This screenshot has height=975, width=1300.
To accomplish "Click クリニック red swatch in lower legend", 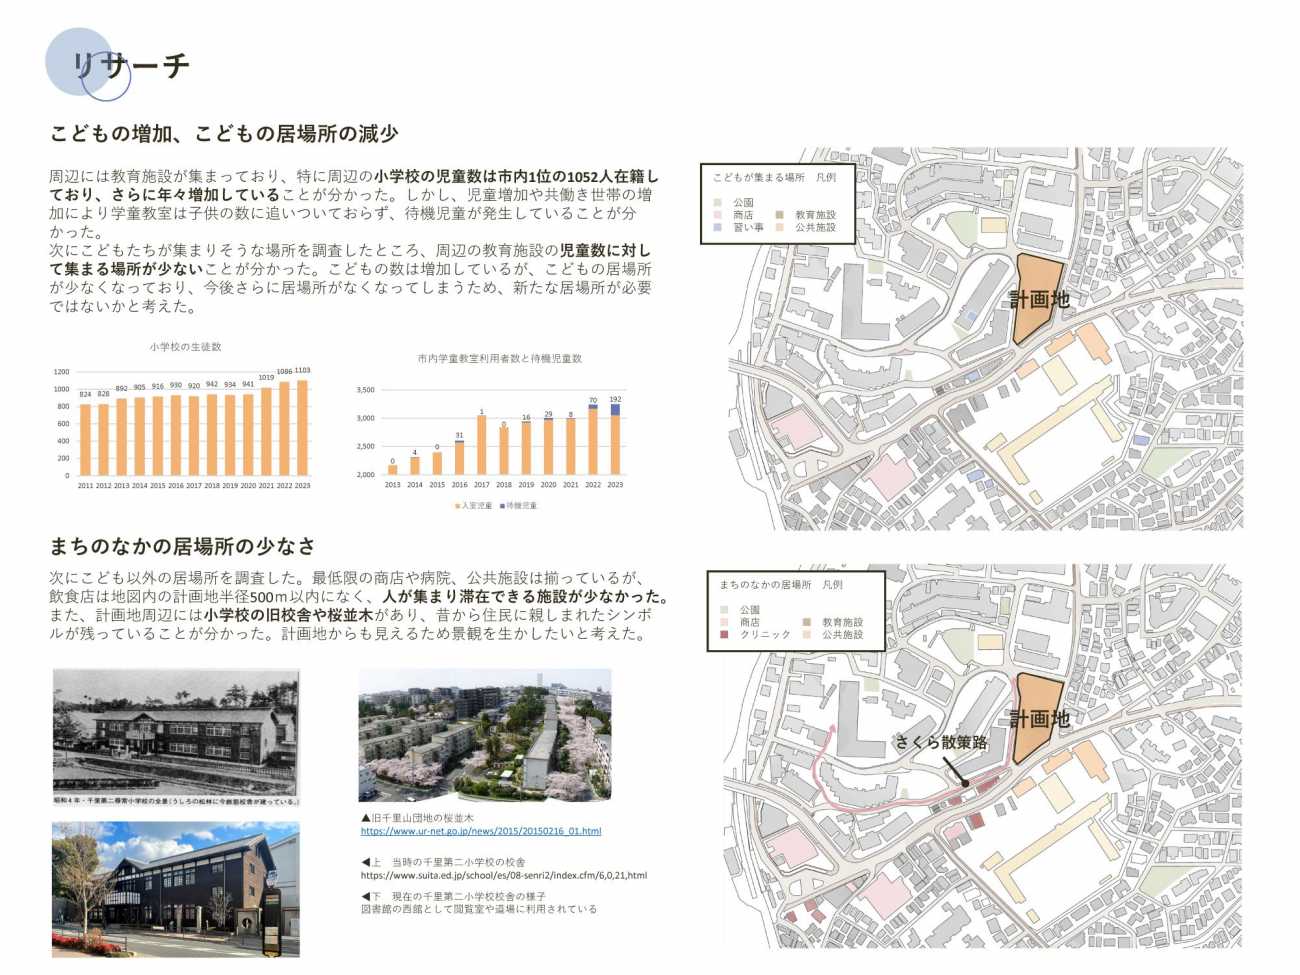I will point(724,635).
